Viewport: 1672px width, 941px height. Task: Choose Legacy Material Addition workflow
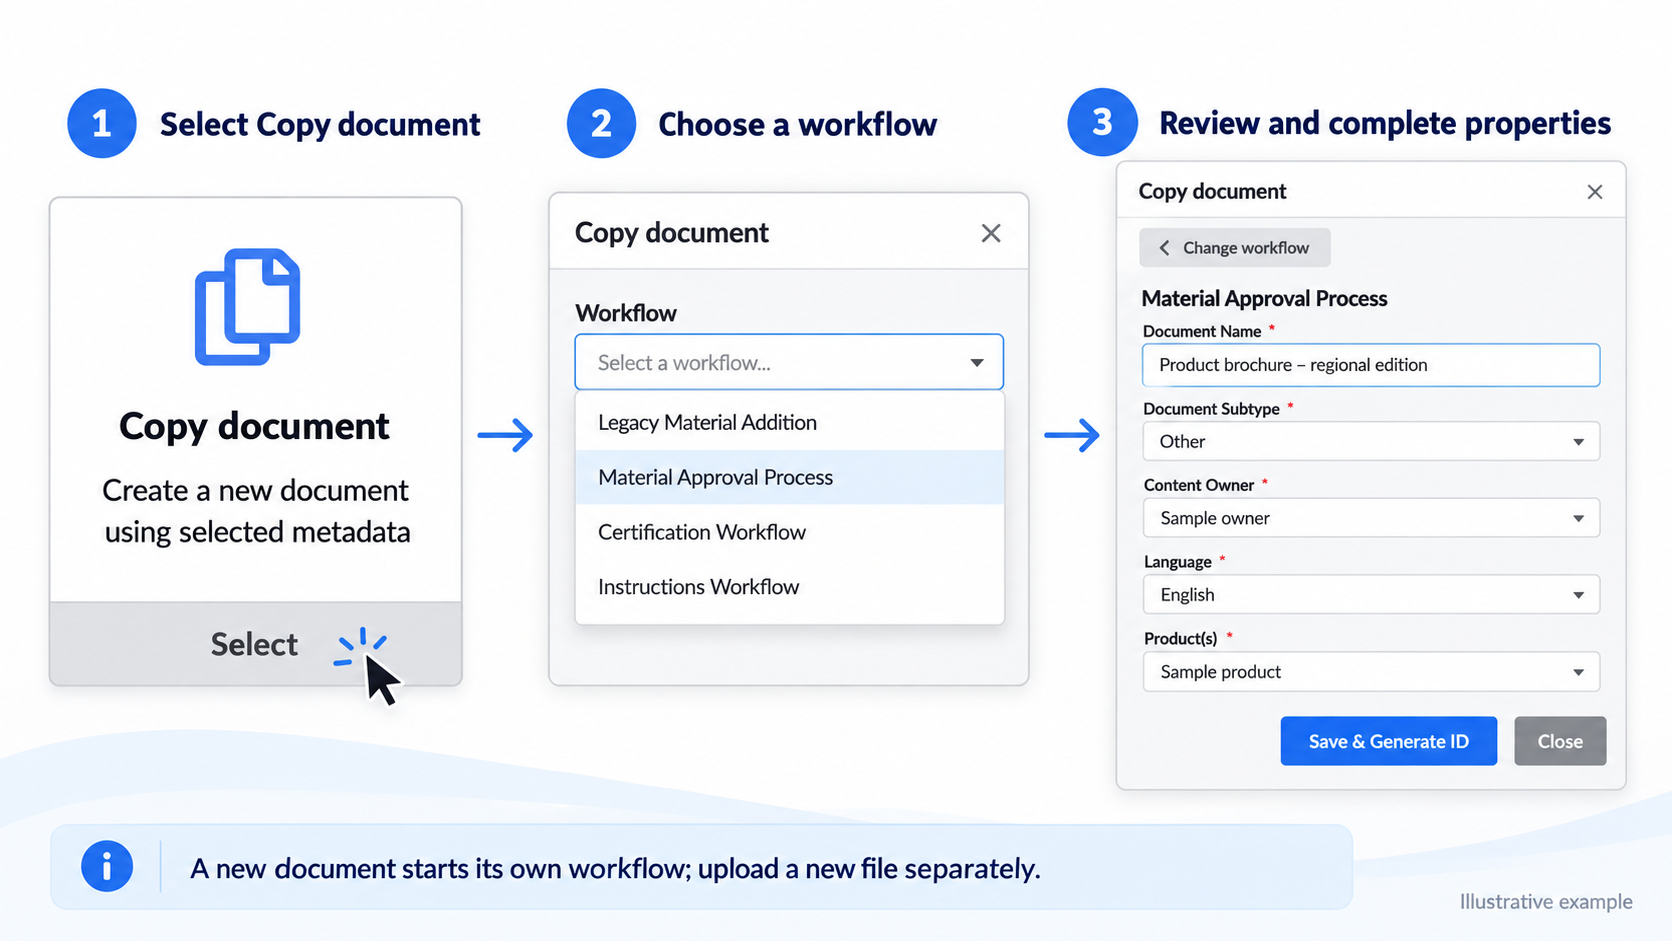[x=789, y=422]
